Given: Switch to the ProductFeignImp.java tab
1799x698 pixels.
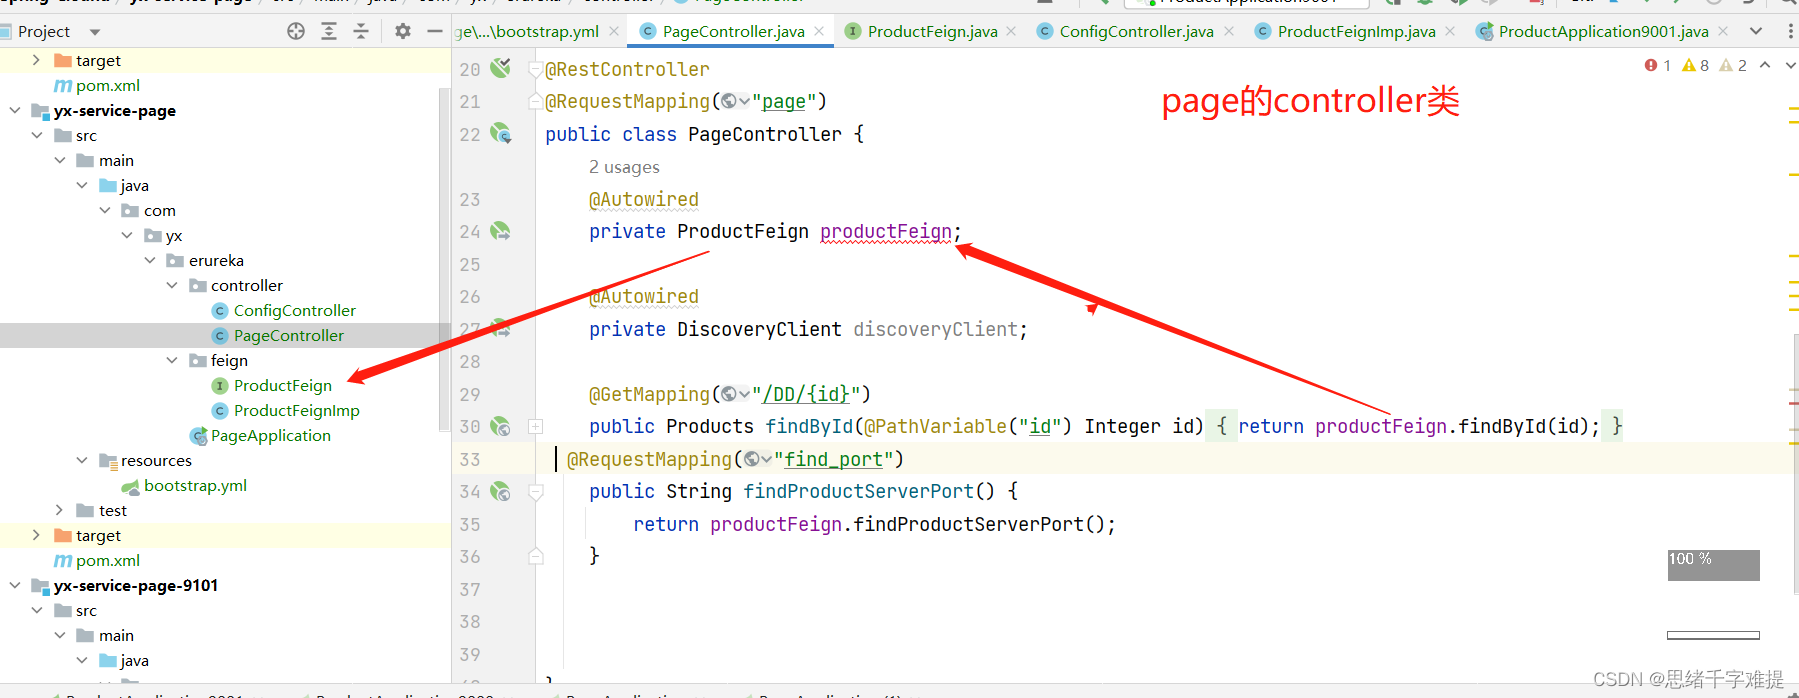Looking at the screenshot, I should tap(1356, 31).
